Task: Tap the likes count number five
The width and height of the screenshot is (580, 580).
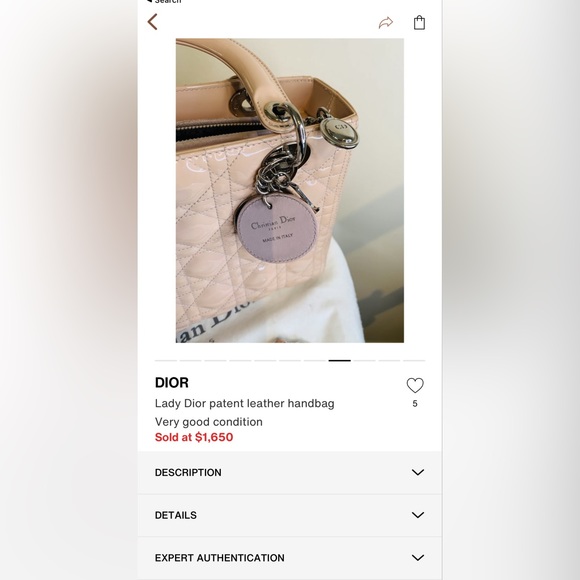Action: pyautogui.click(x=415, y=404)
